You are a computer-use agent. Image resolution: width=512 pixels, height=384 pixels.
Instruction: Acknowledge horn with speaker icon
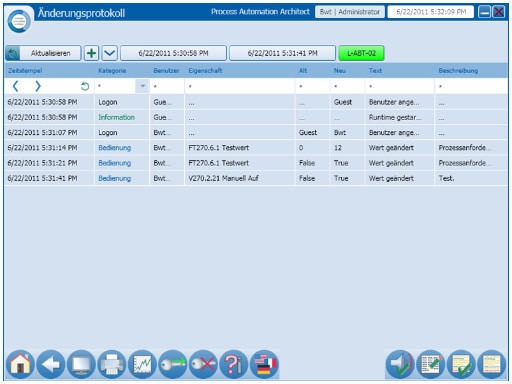[400, 364]
